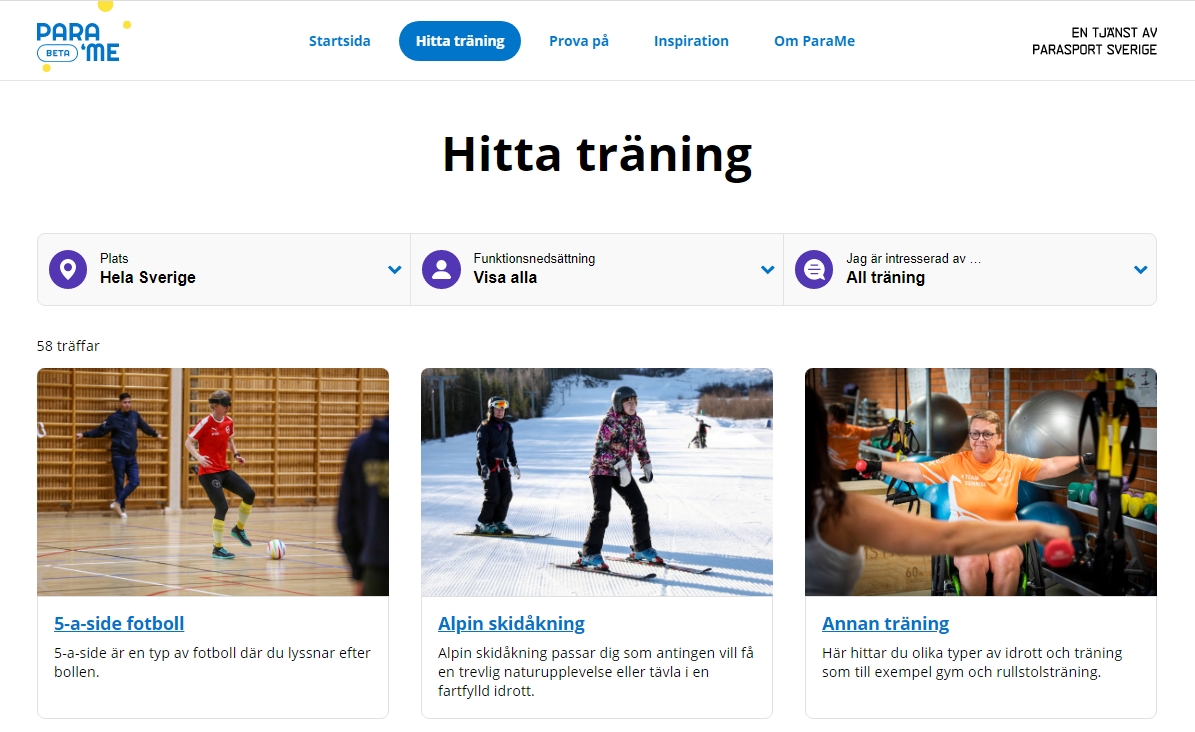Open the Om ParaMe page

(814, 41)
